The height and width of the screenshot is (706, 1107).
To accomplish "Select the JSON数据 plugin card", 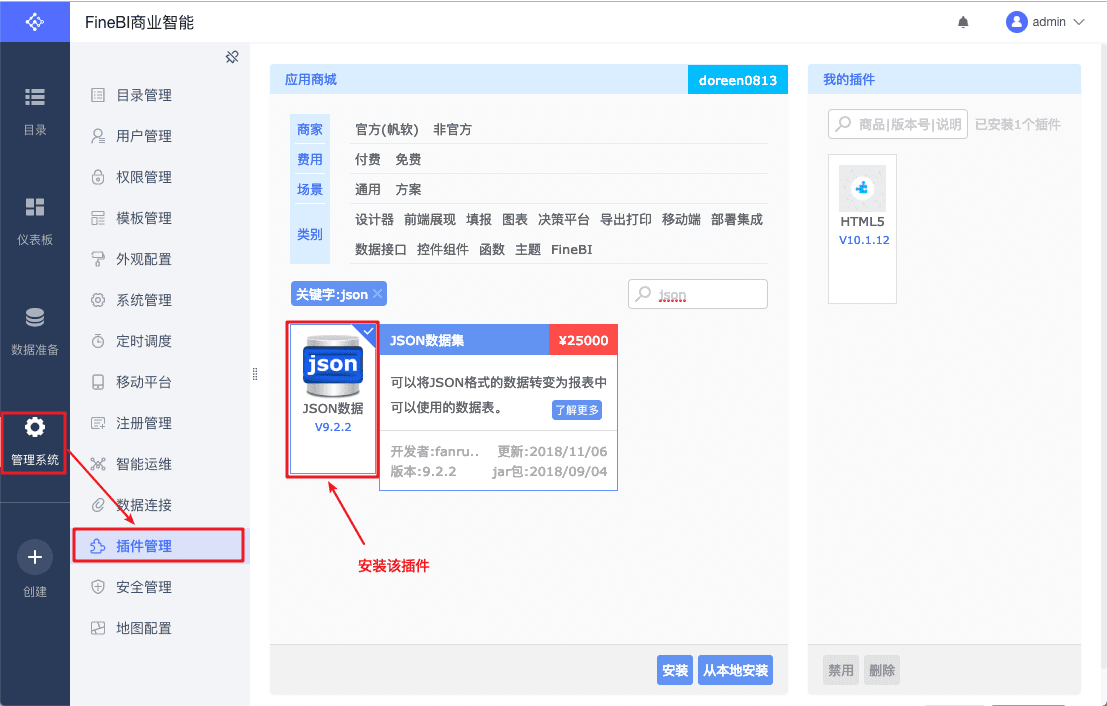I will (333, 400).
